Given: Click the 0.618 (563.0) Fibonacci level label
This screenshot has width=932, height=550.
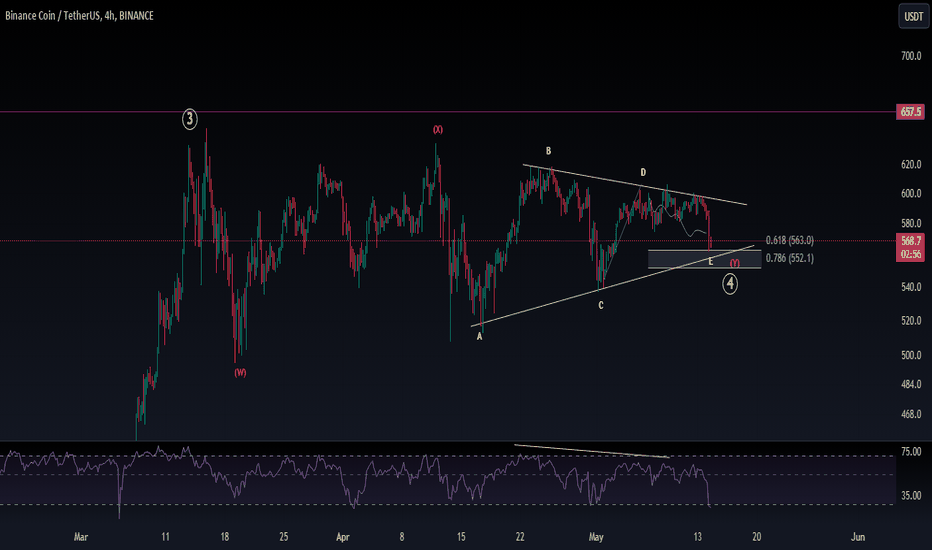Looking at the screenshot, I should tap(789, 240).
